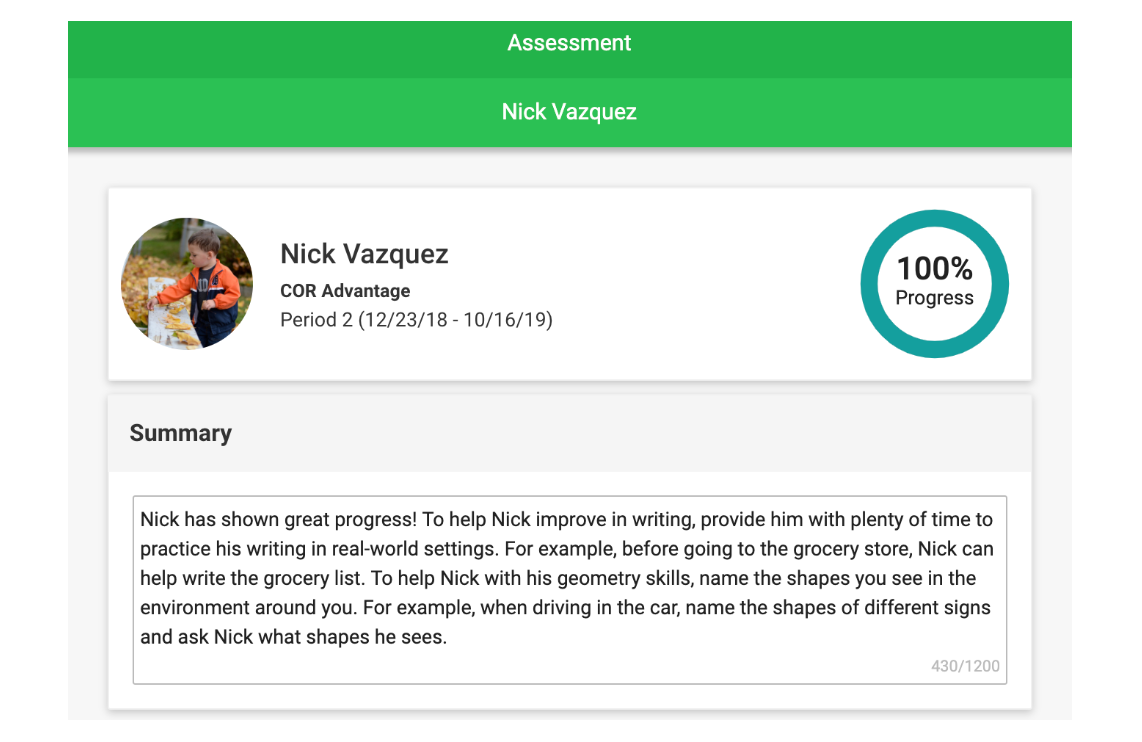Click the Summary section heading
Viewport: 1142px width, 742px height.
(181, 433)
